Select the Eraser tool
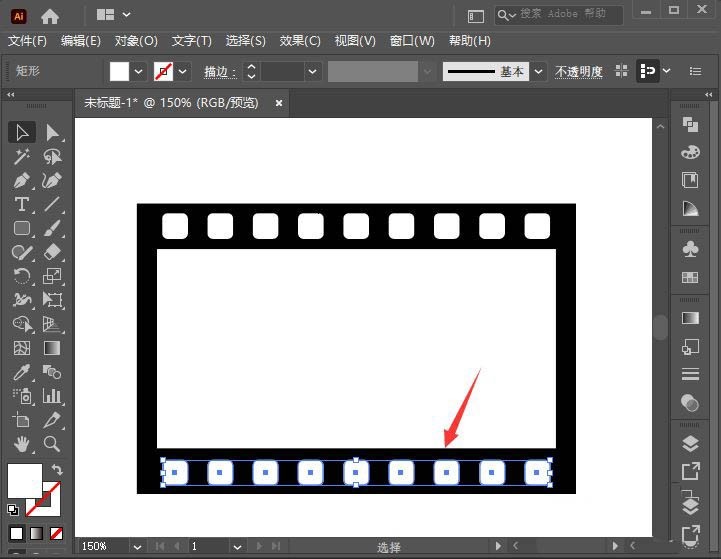The image size is (721, 559). click(52, 252)
